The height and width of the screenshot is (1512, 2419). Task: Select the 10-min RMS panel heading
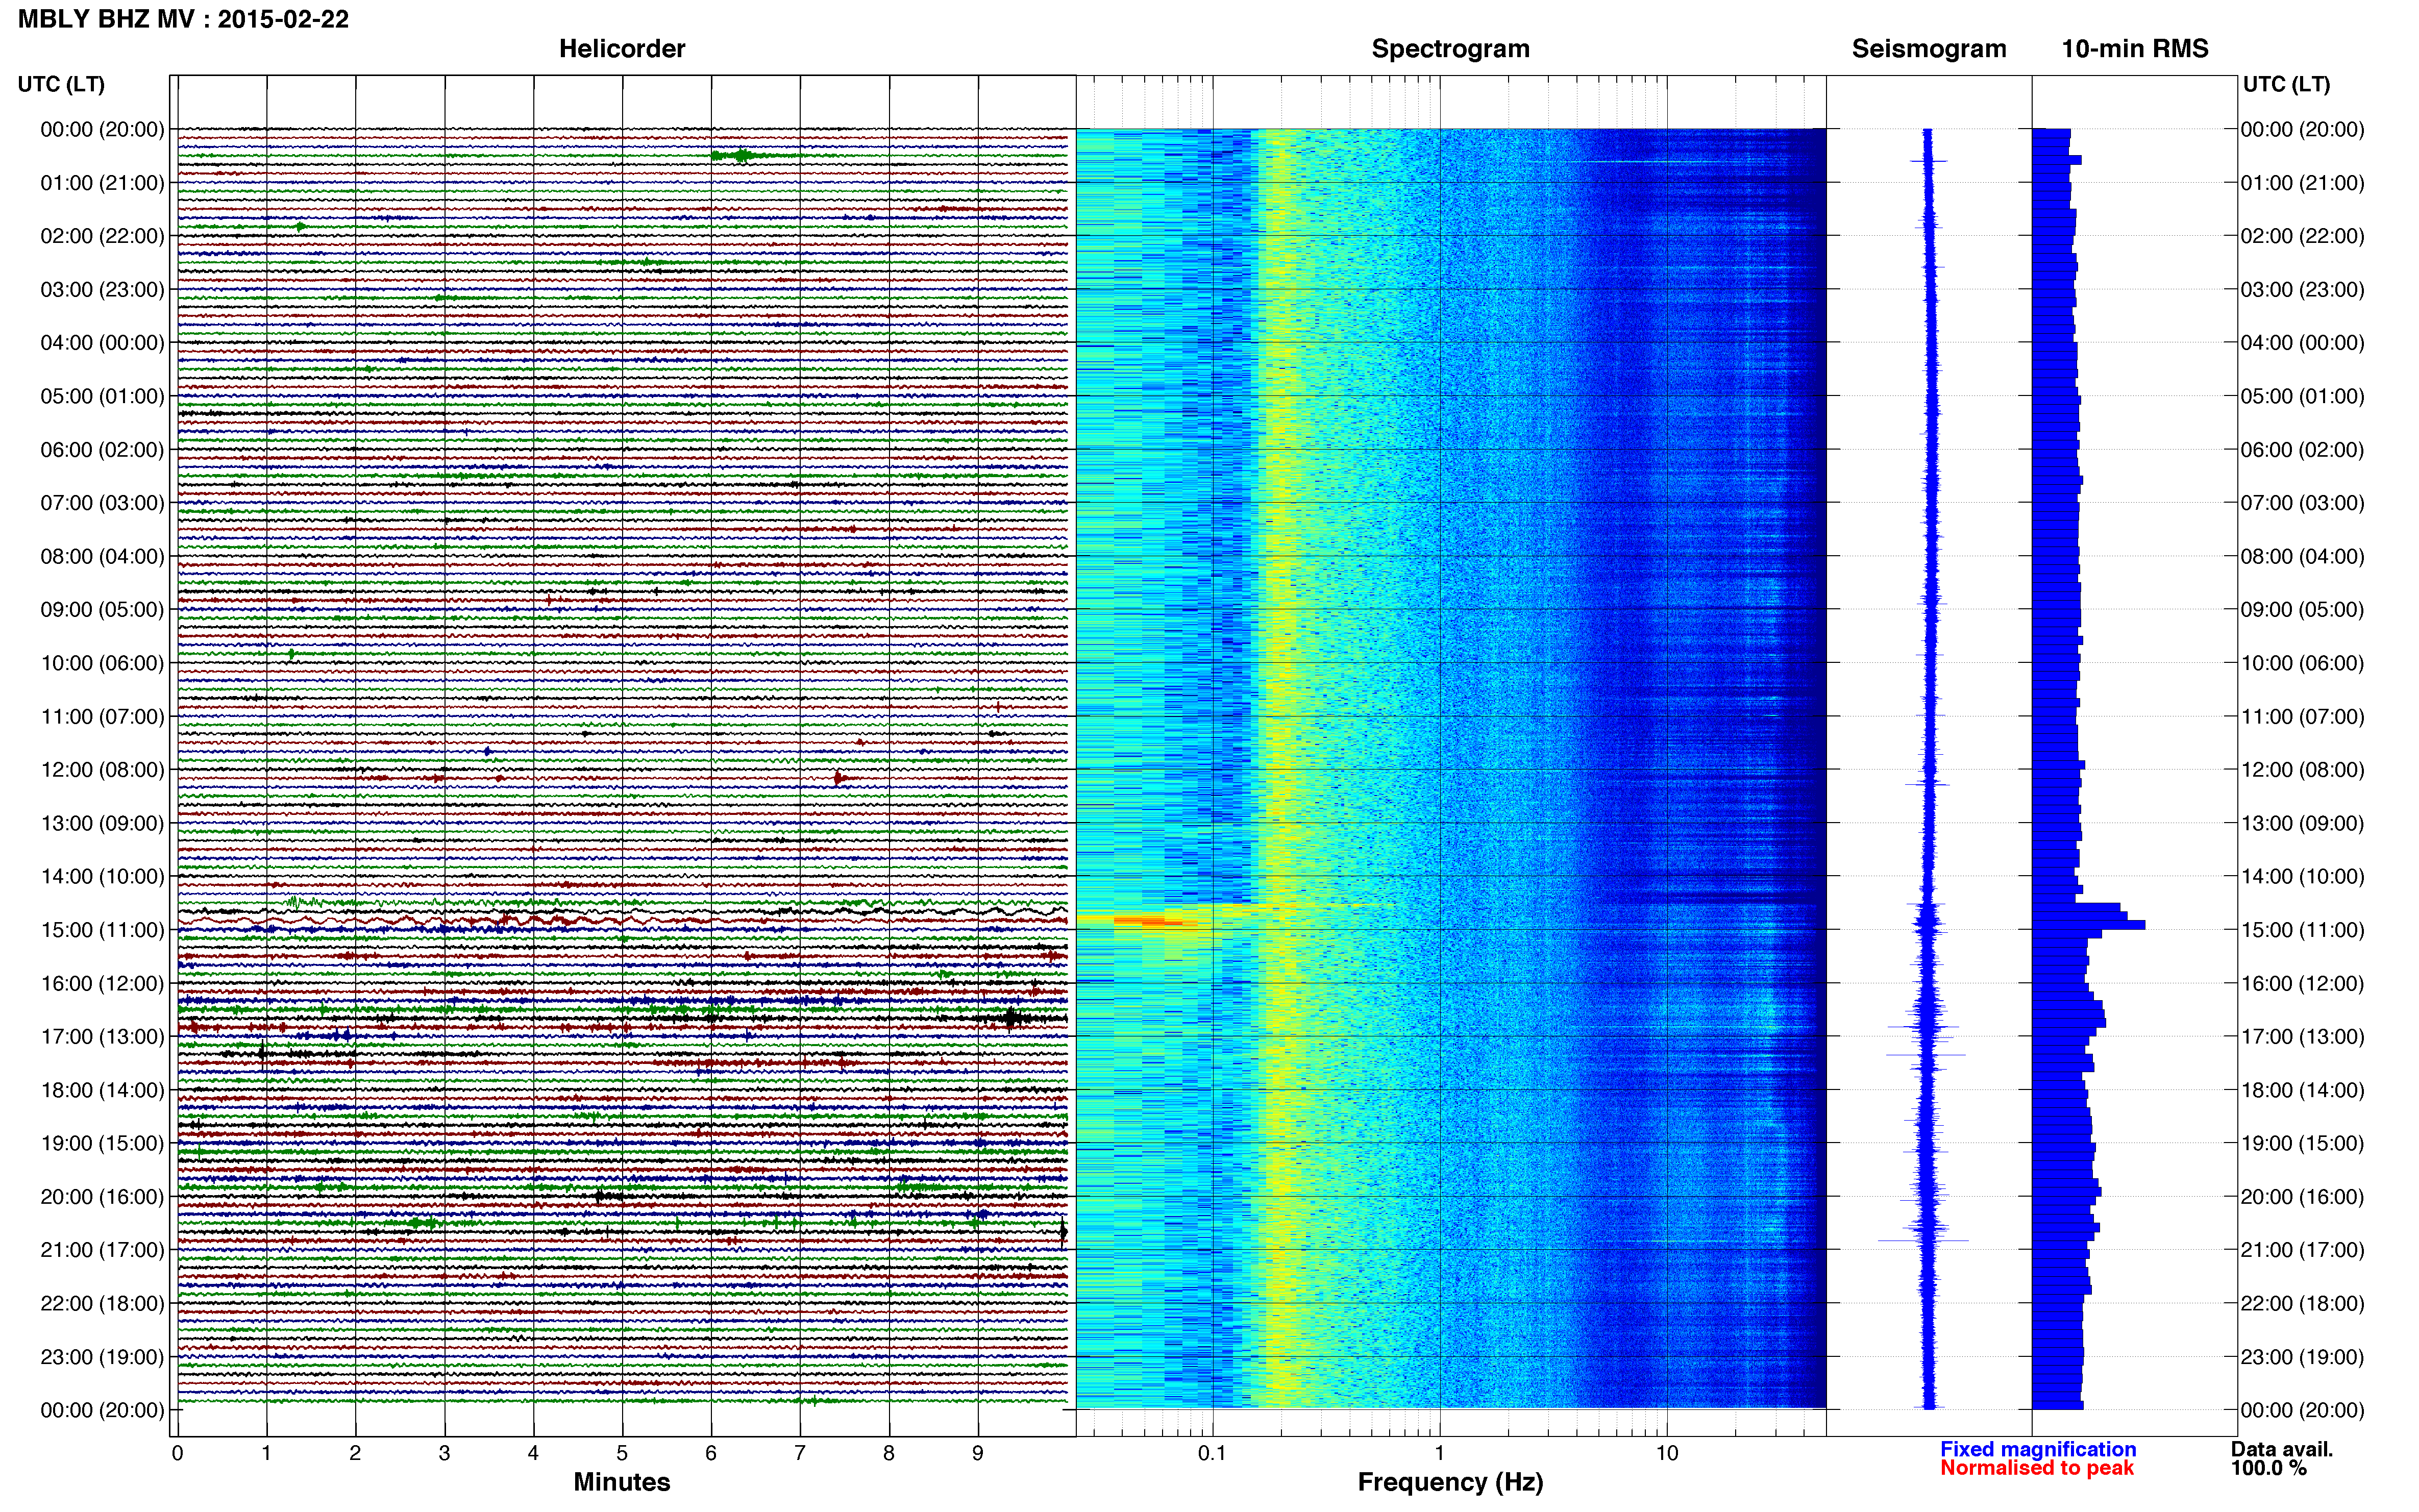[2135, 49]
